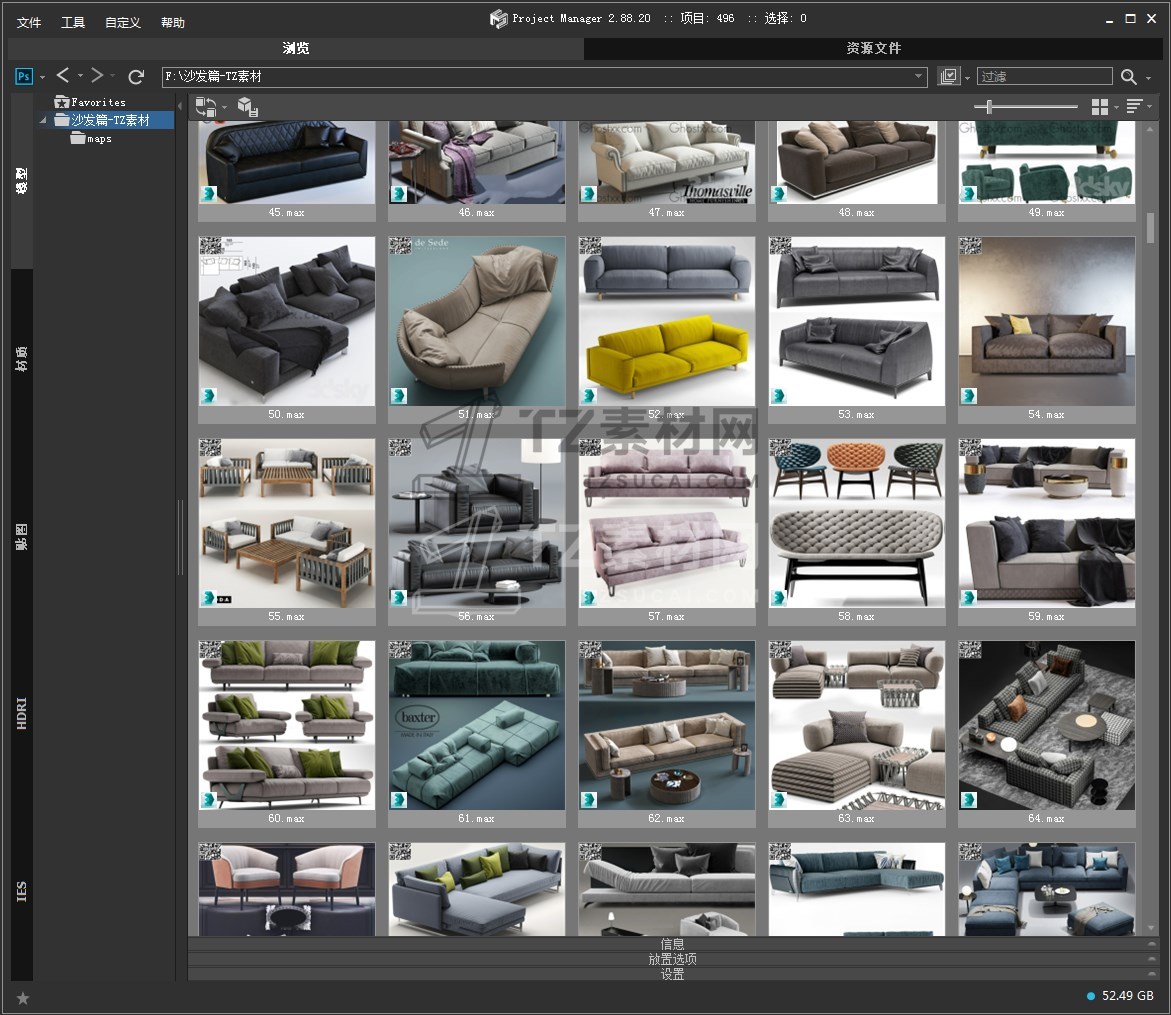This screenshot has height=1015, width=1171.
Task: Click the thumbnail size slider handle
Action: point(989,107)
